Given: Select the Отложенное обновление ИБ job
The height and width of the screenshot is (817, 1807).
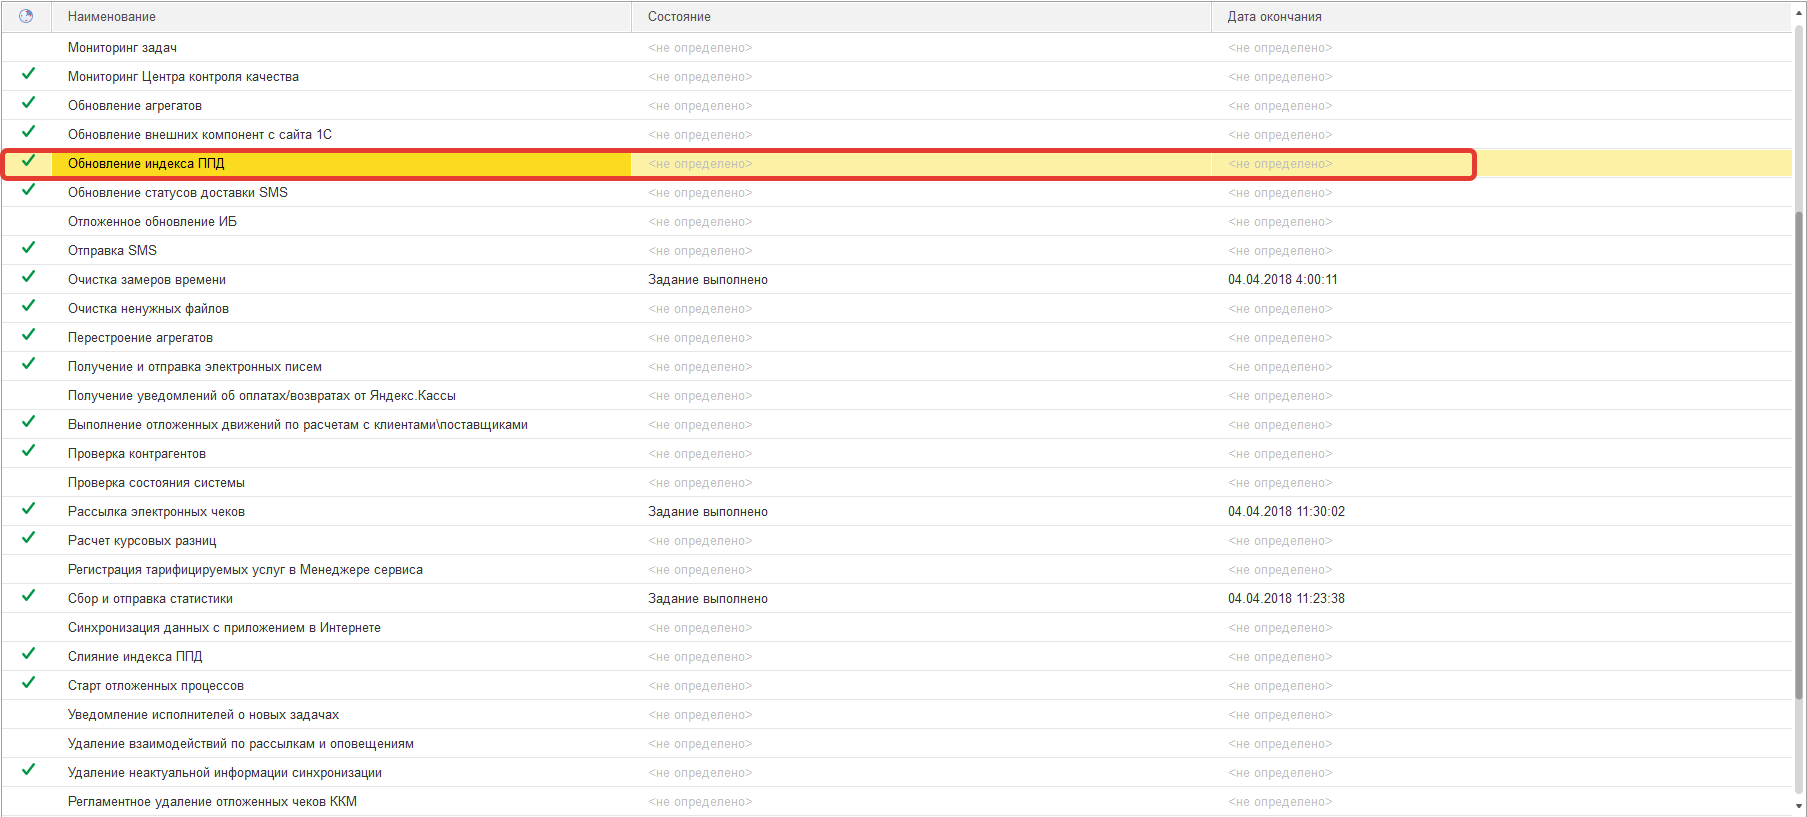Looking at the screenshot, I should 152,222.
